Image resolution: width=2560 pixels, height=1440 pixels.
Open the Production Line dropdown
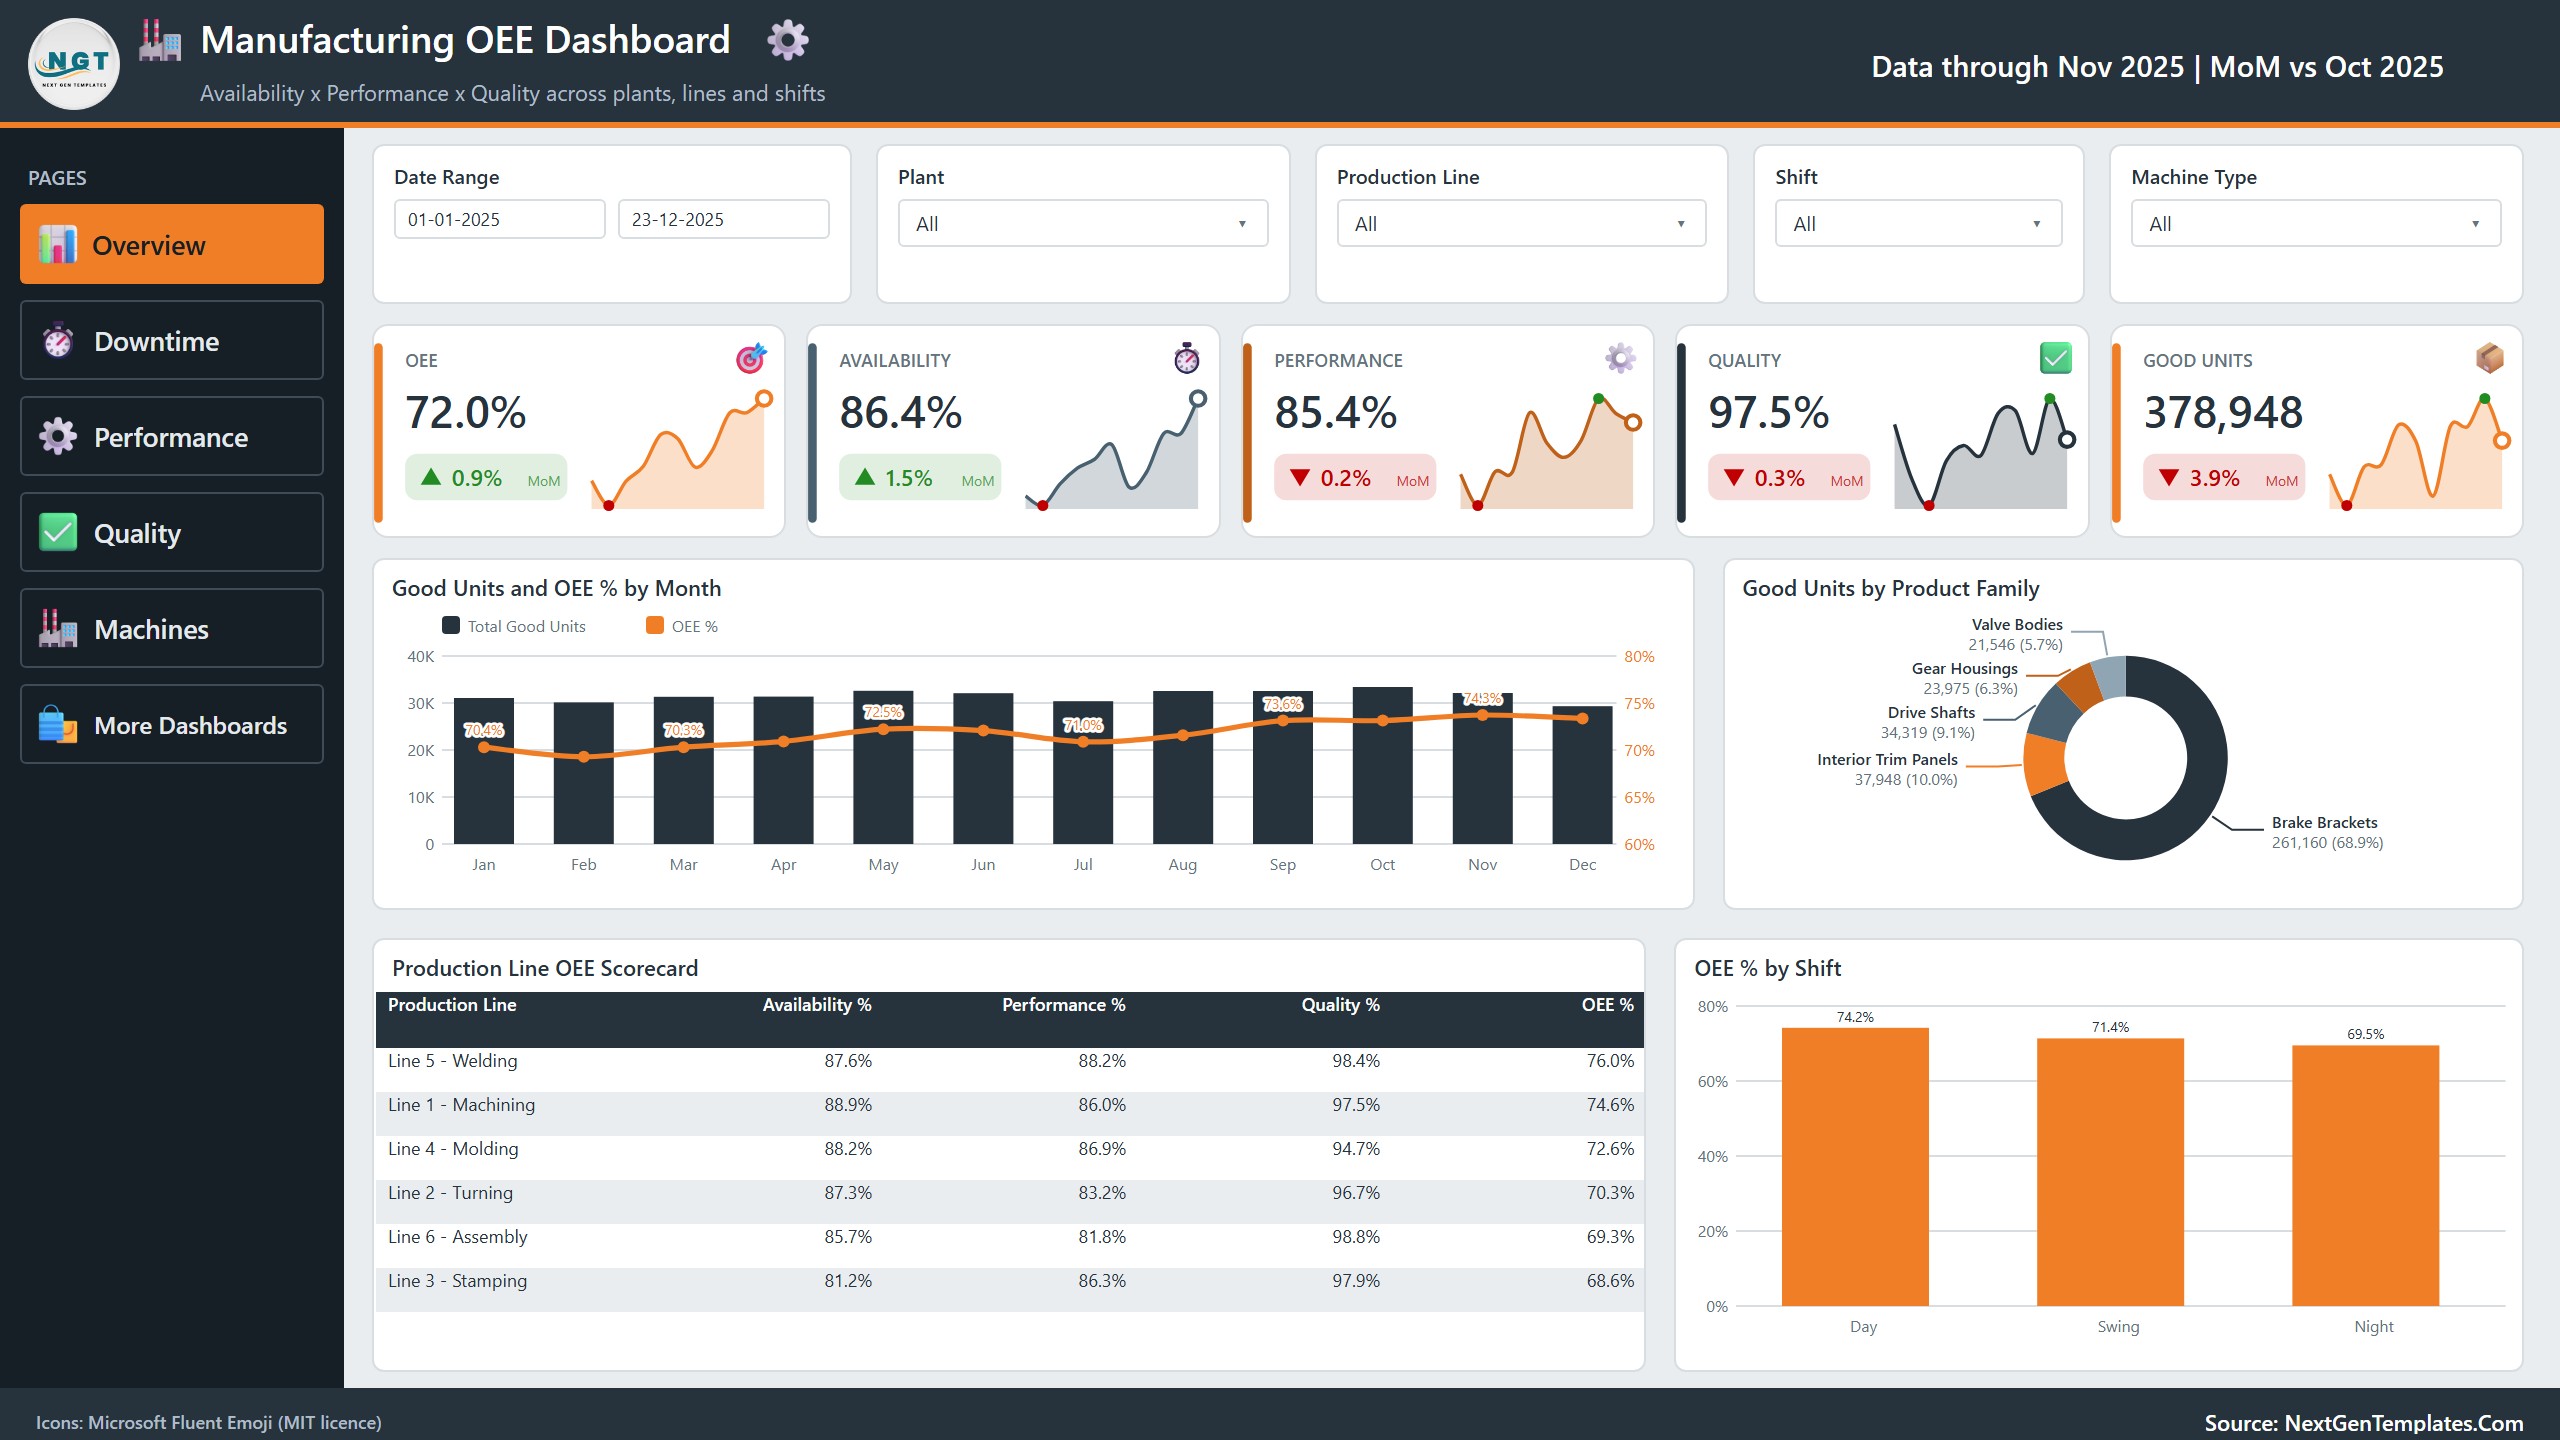click(x=1521, y=224)
